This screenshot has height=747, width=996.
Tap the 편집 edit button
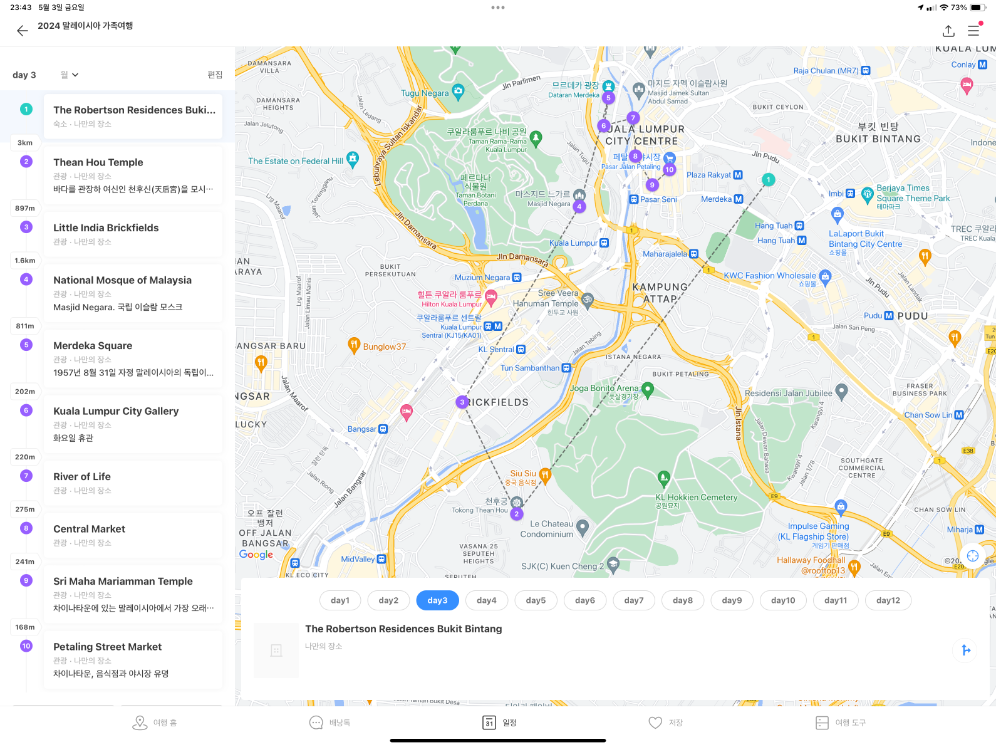click(215, 75)
